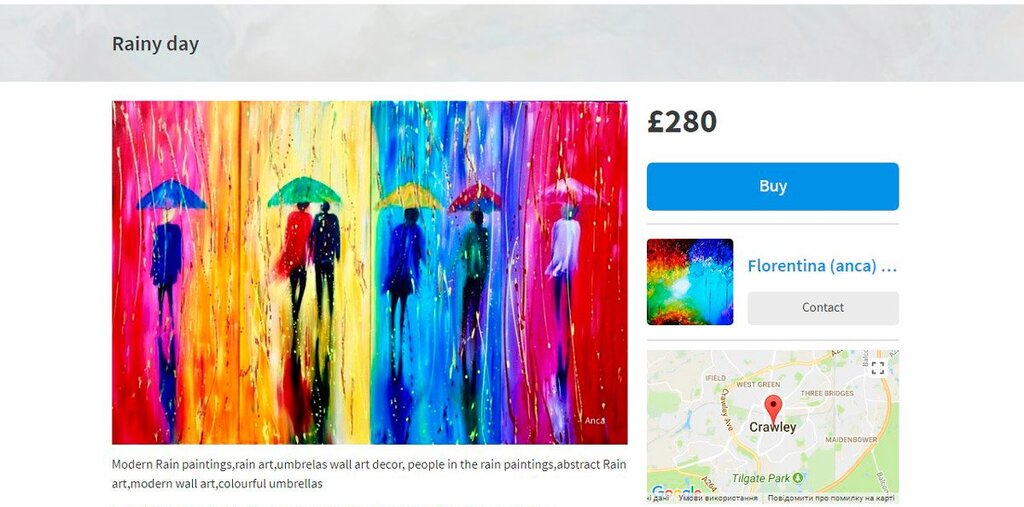Click the West Green map label
Screen dimensions: 1024x507
(x=758, y=384)
